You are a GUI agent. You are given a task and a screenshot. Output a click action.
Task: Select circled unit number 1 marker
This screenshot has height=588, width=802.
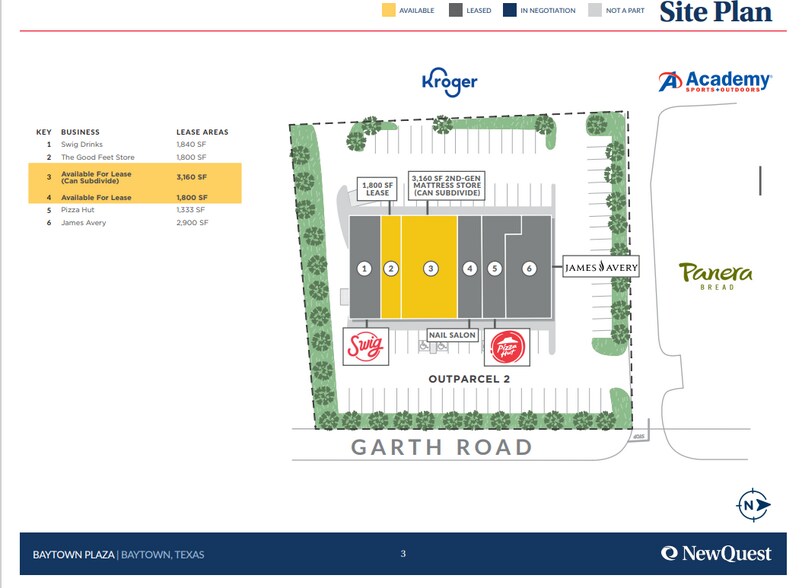[x=365, y=268]
